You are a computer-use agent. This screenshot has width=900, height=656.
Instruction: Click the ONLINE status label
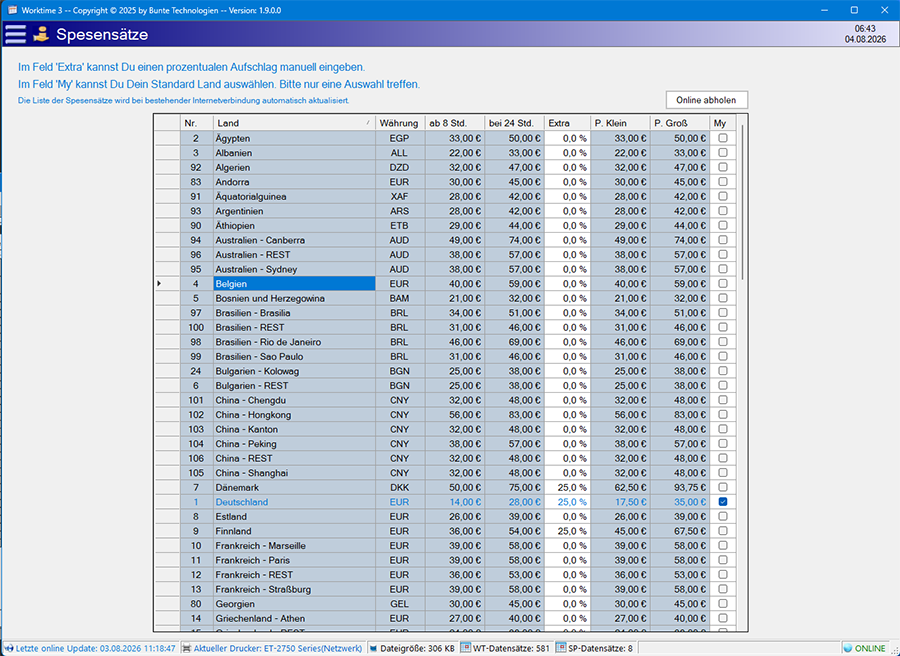(870, 648)
